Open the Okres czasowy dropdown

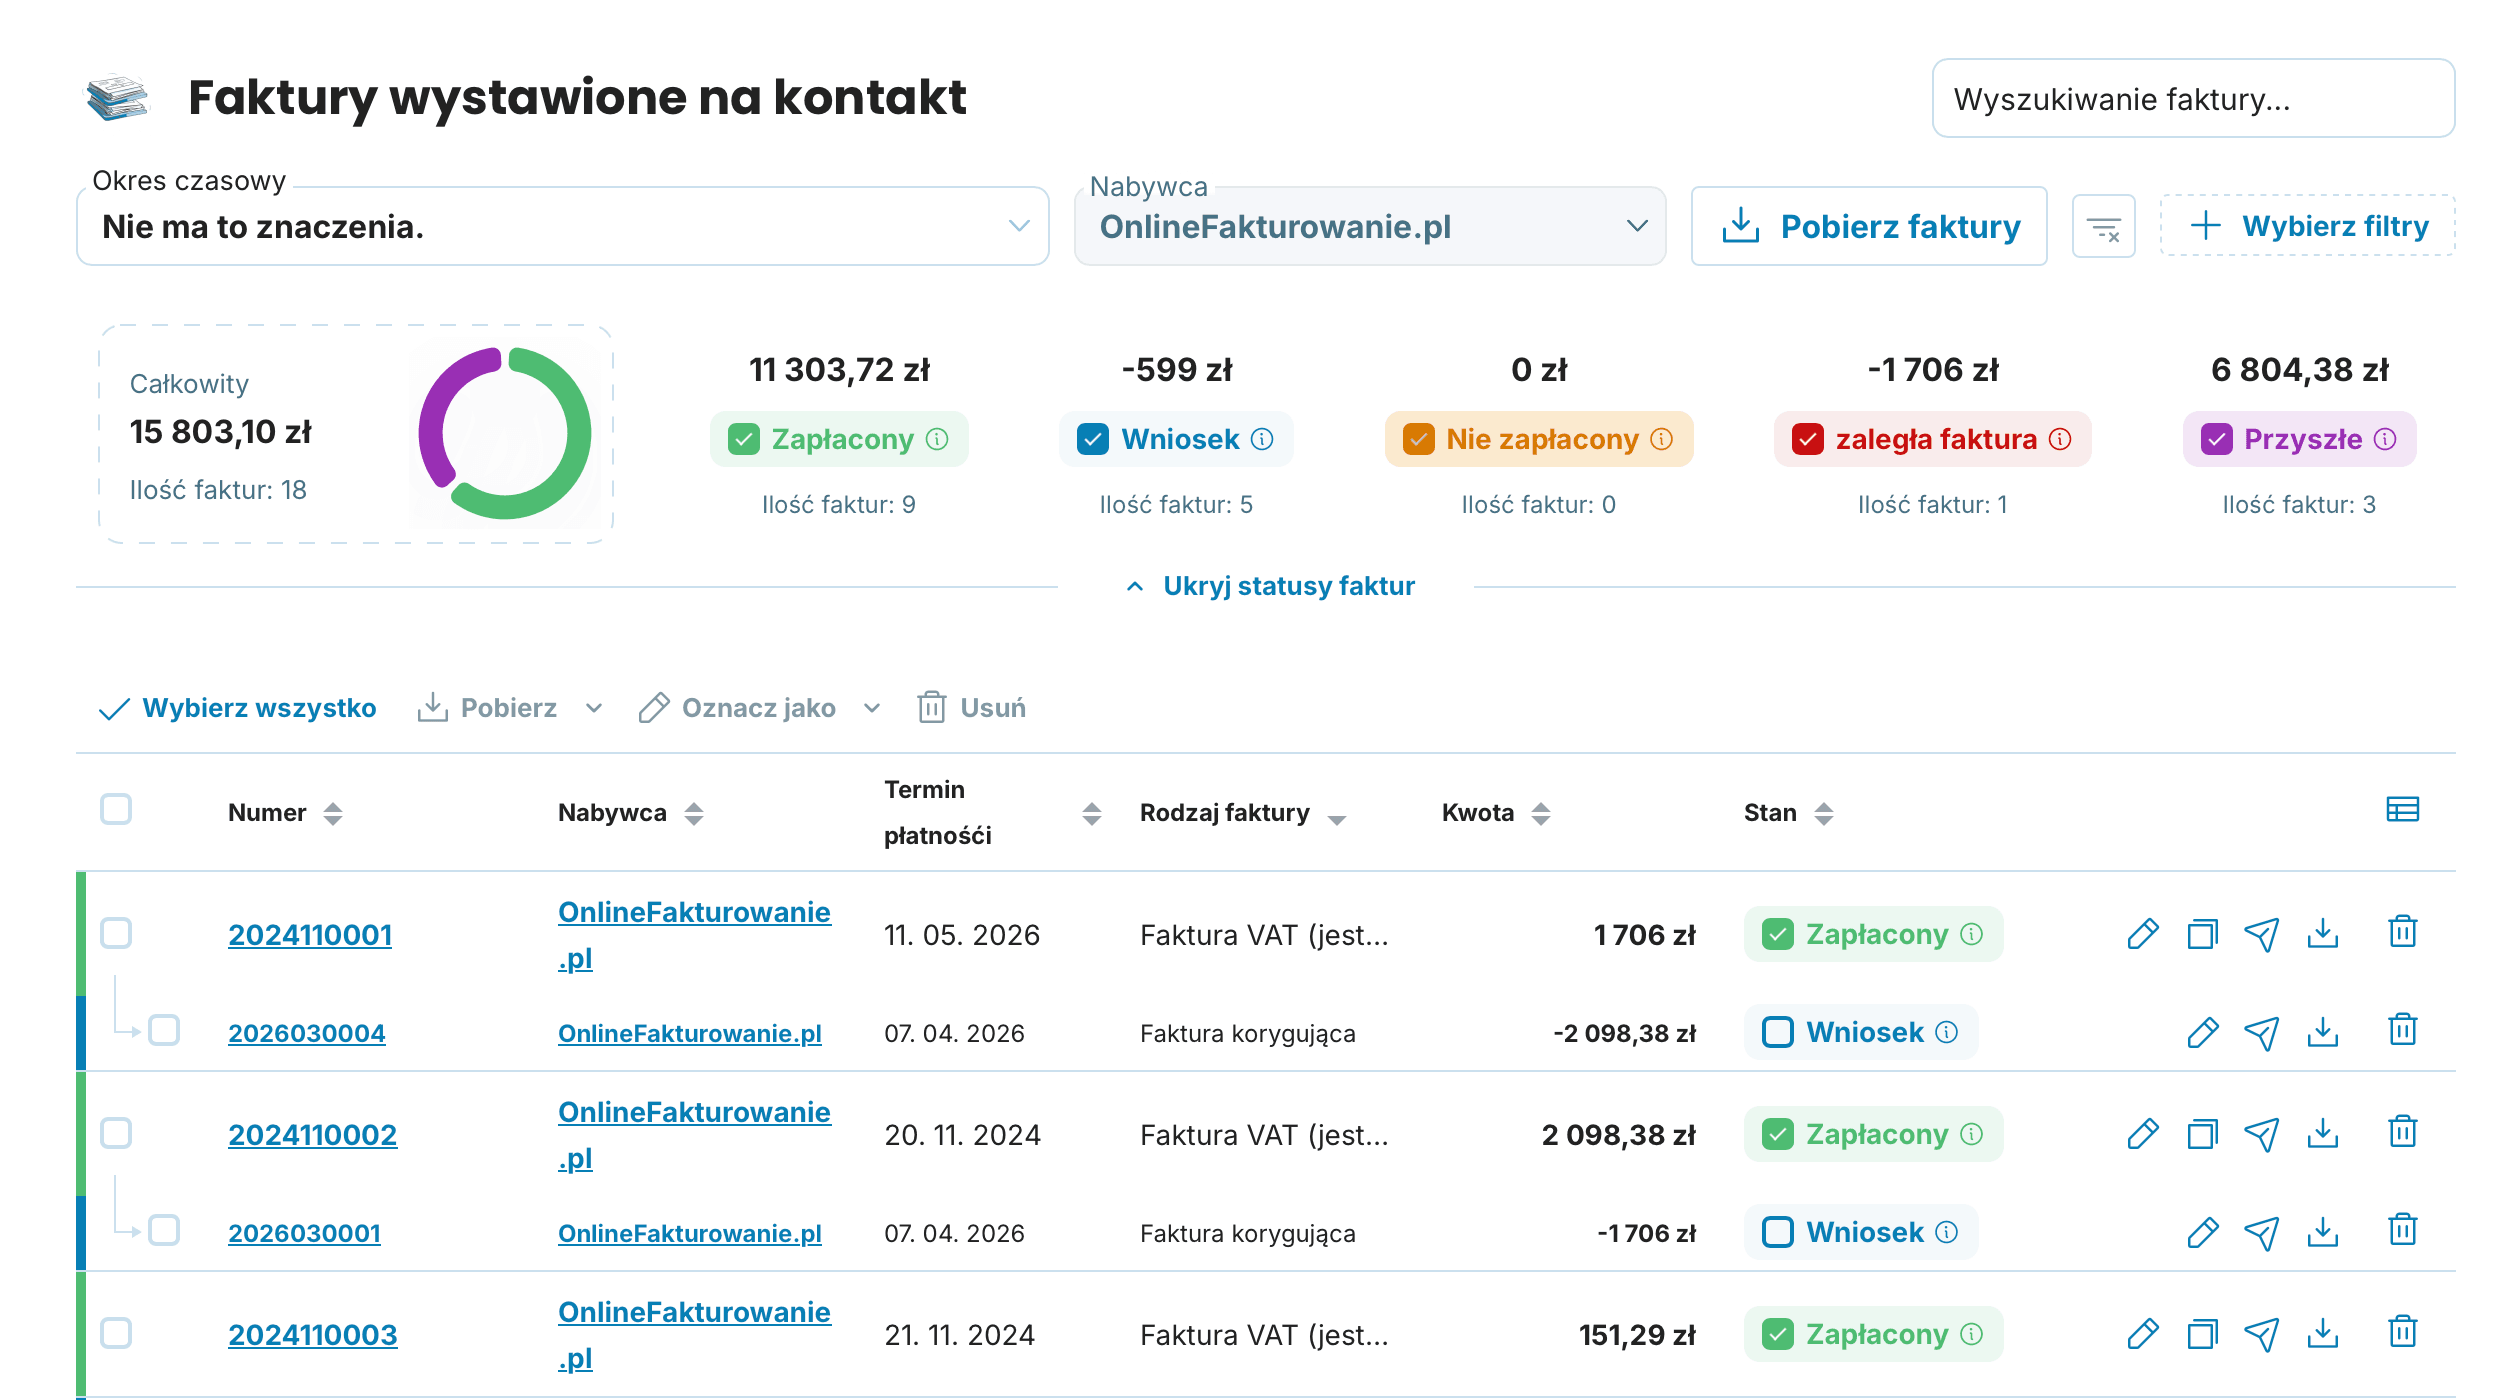tap(562, 226)
